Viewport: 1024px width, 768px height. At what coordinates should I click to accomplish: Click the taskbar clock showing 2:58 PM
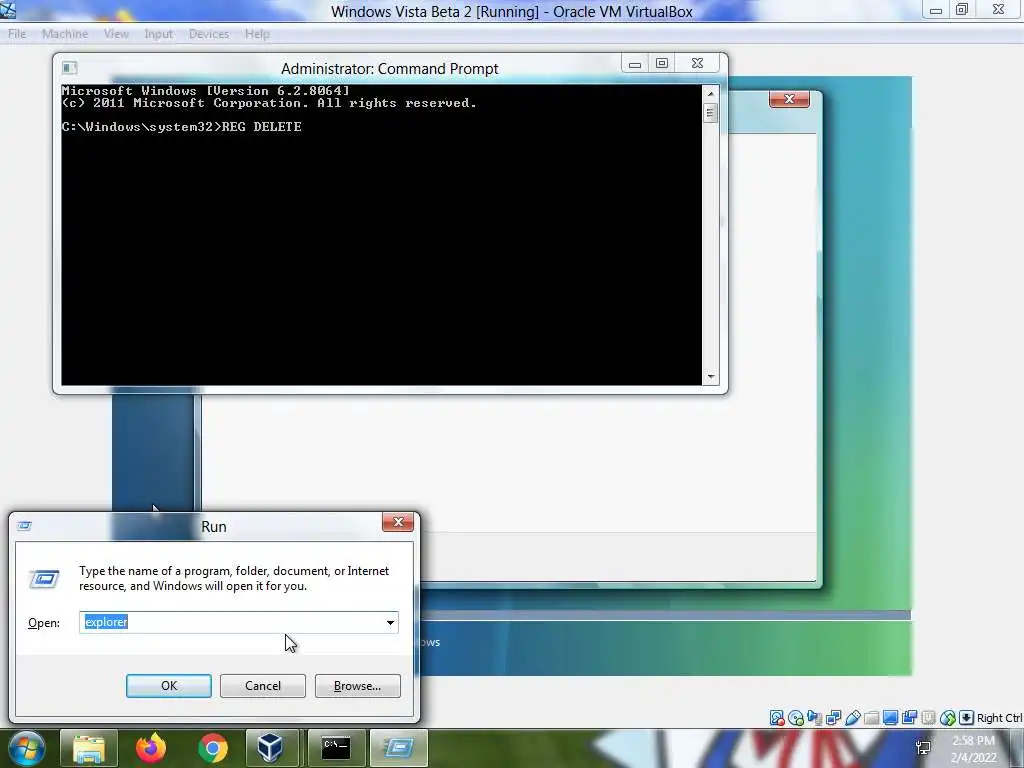coord(974,749)
